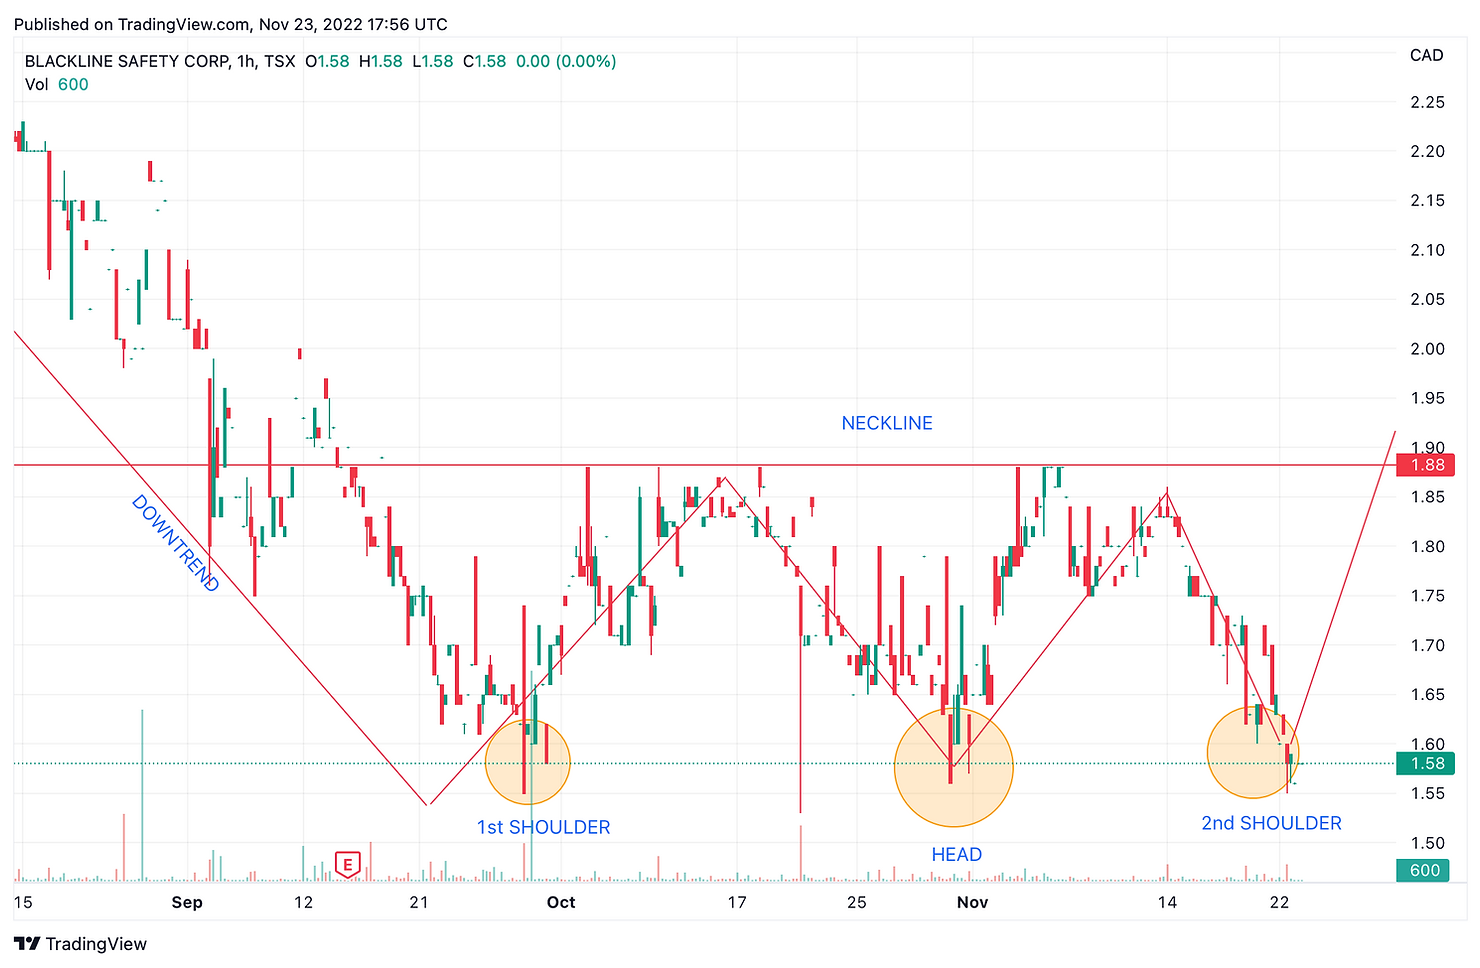Viewport: 1480px width, 968px height.
Task: Click the 2.00 price axis value
Action: [1427, 349]
